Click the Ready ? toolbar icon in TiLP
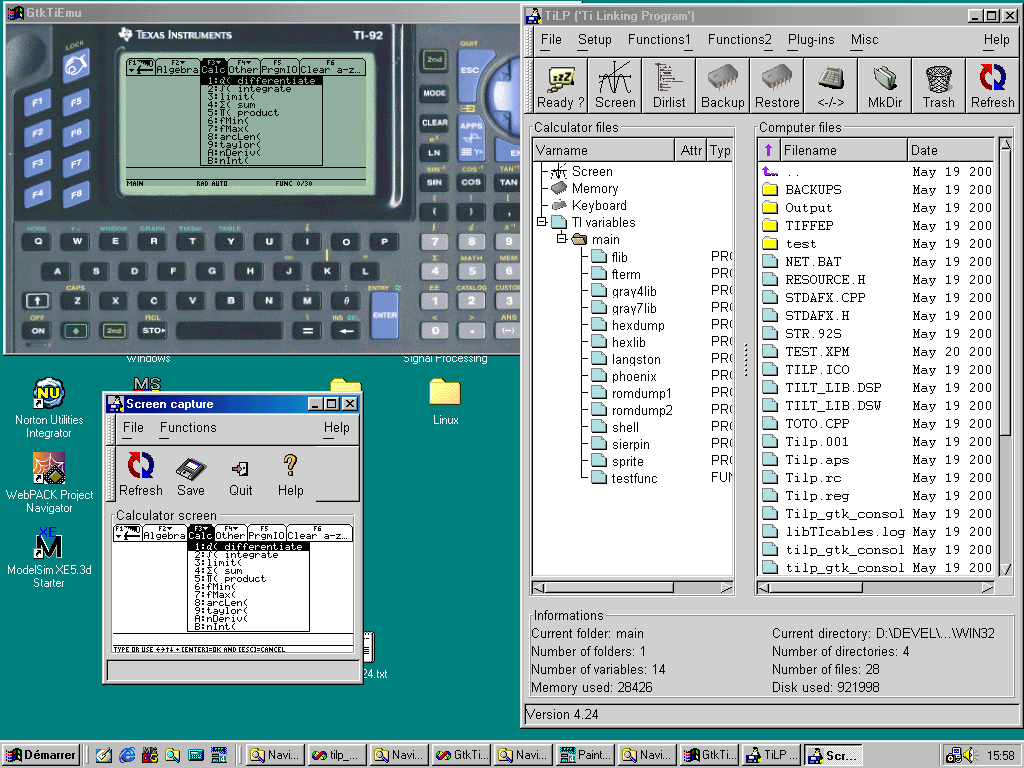 coord(560,86)
